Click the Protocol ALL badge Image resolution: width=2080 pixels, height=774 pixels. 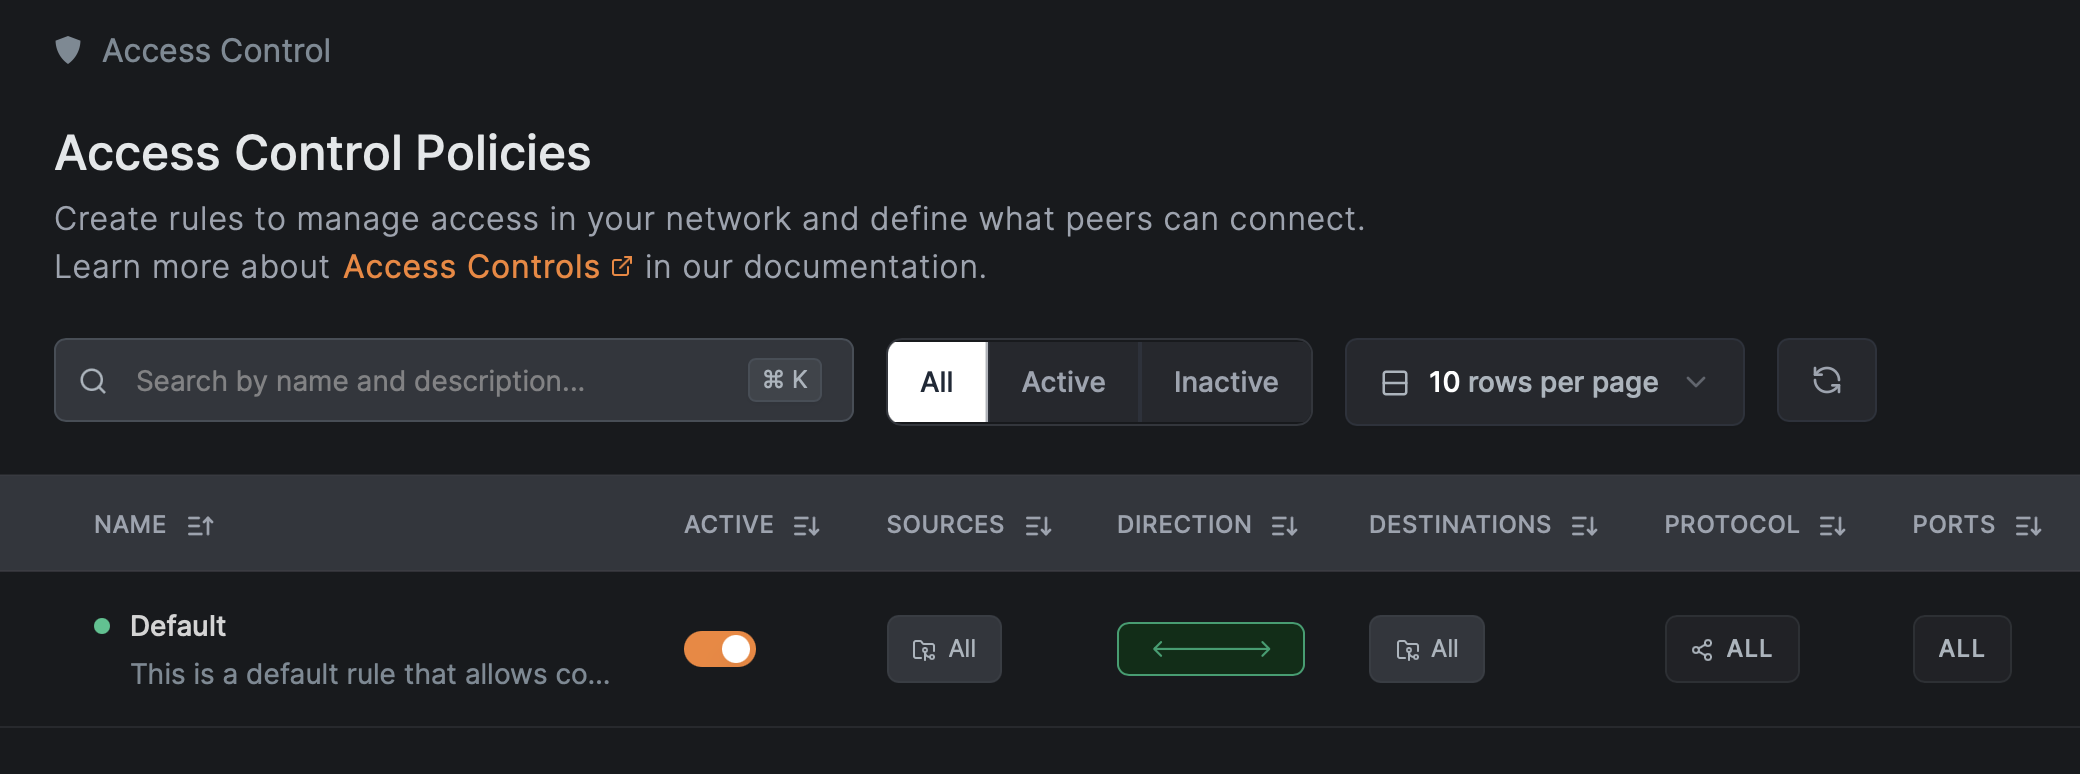1731,649
